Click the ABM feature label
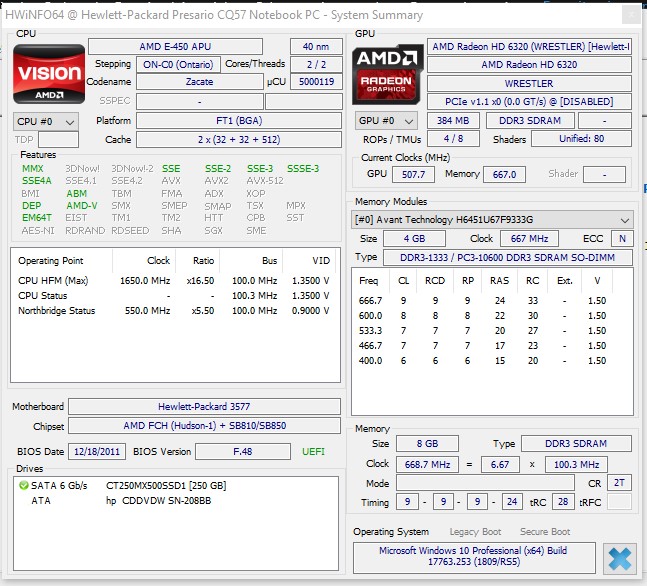 point(76,194)
